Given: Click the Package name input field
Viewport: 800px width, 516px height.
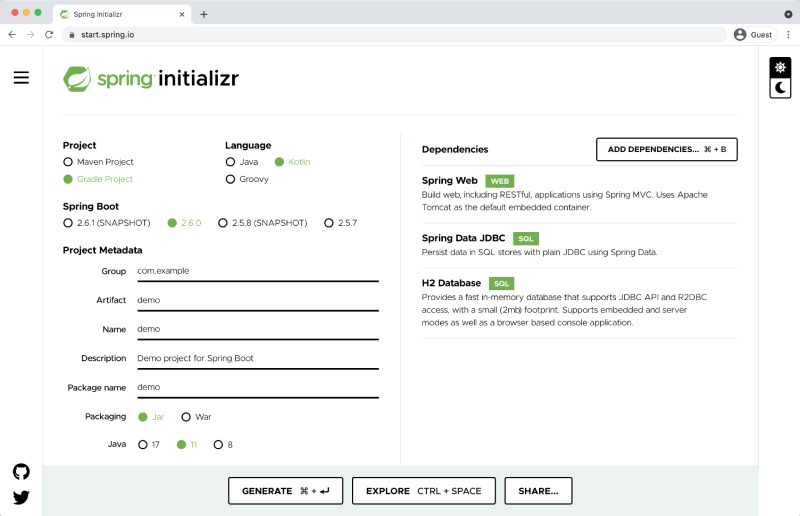Looking at the screenshot, I should tap(258, 387).
